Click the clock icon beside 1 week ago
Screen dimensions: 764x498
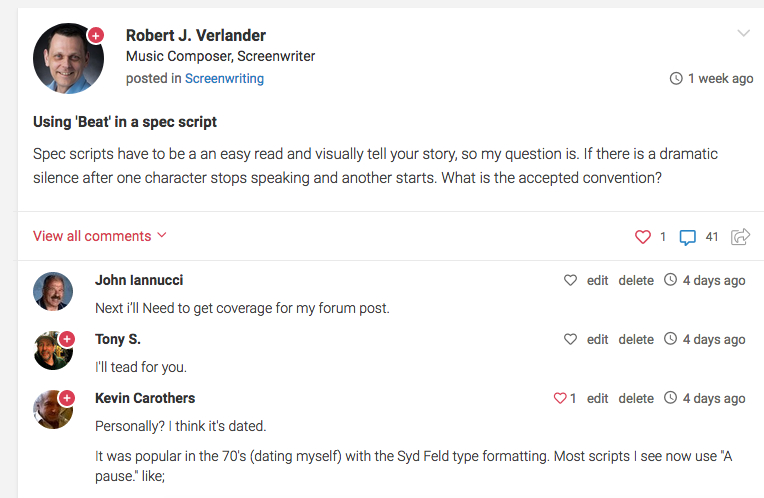click(676, 78)
